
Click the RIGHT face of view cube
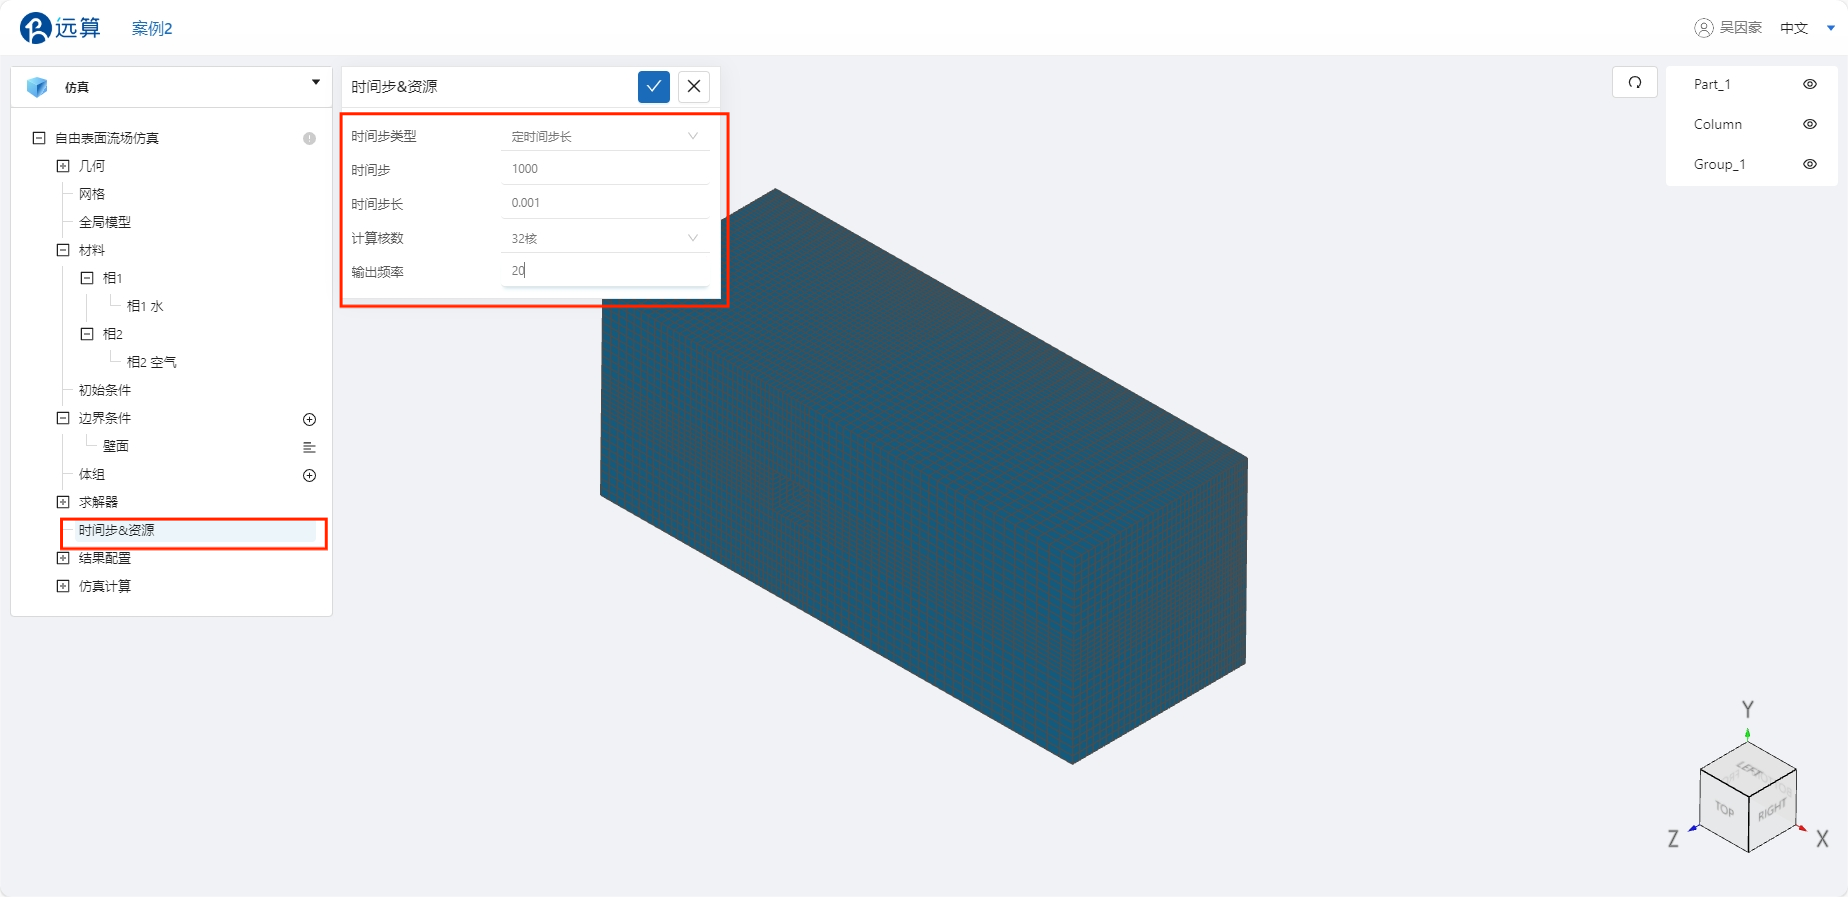[x=1772, y=809]
